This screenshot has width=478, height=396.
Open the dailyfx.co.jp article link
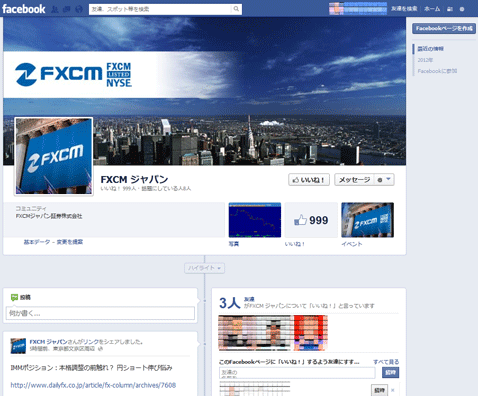93,385
